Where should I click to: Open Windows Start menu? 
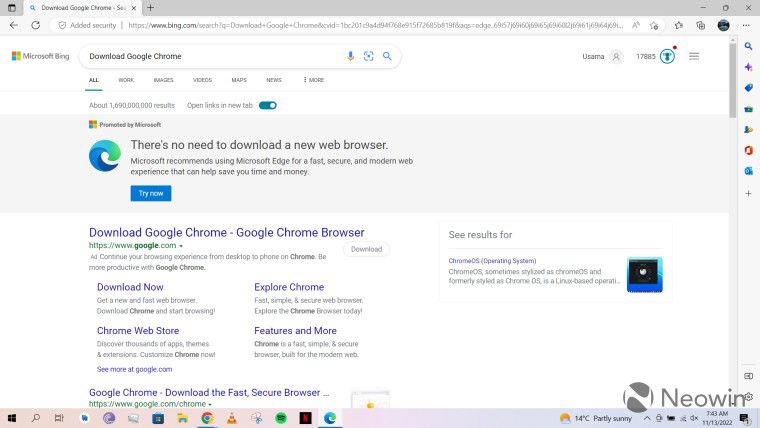[12, 418]
